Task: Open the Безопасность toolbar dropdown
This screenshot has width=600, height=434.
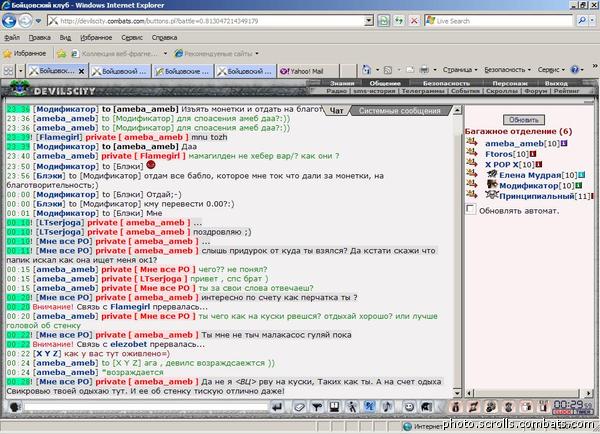Action: 507,70
